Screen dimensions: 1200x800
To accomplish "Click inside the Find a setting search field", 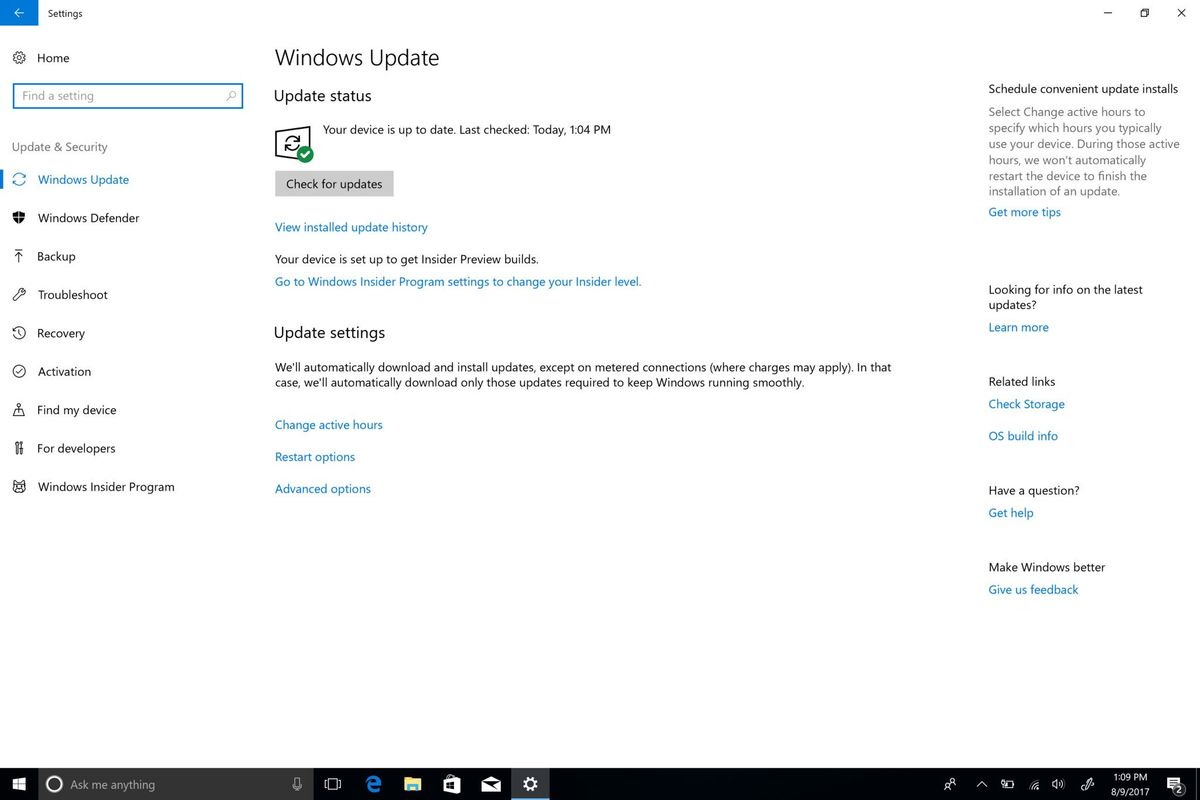I will pos(120,95).
